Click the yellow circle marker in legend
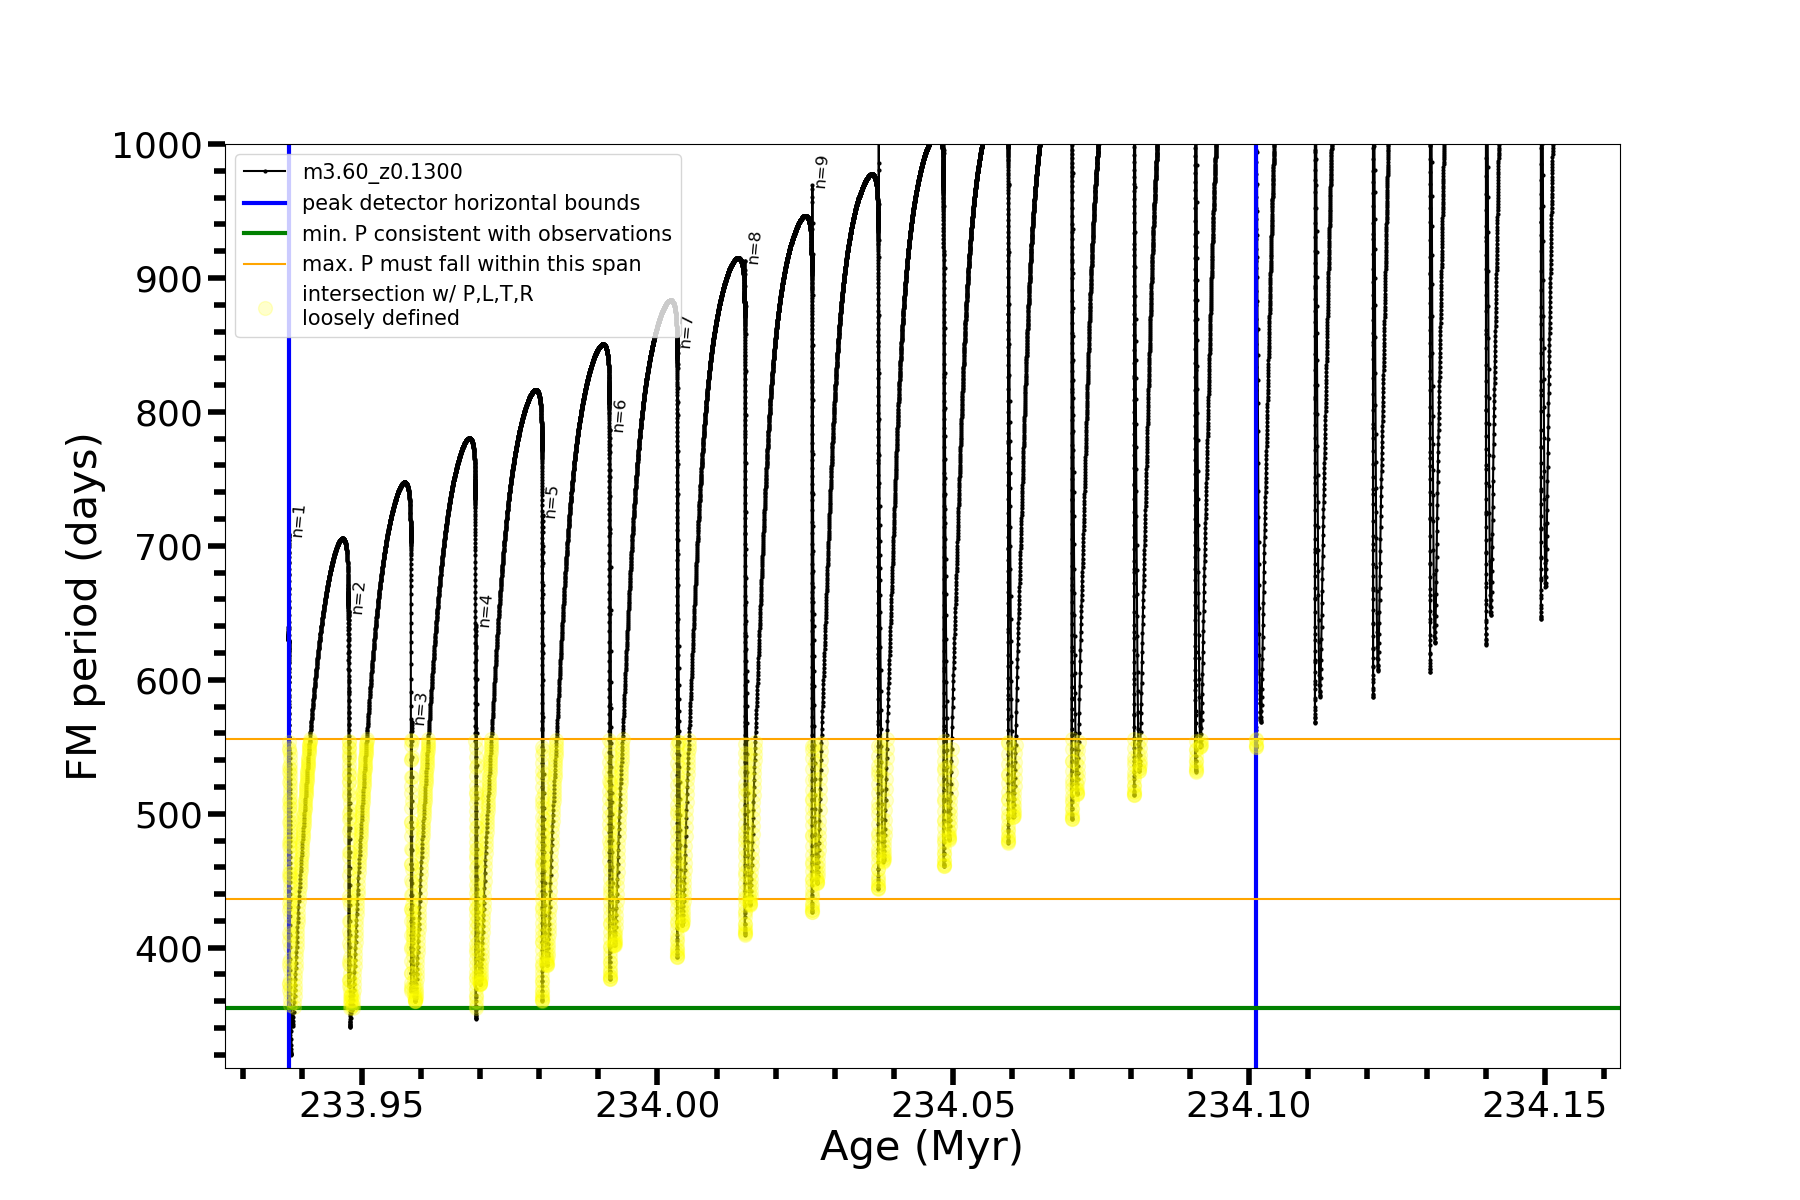This screenshot has width=1800, height=1200. [265, 308]
